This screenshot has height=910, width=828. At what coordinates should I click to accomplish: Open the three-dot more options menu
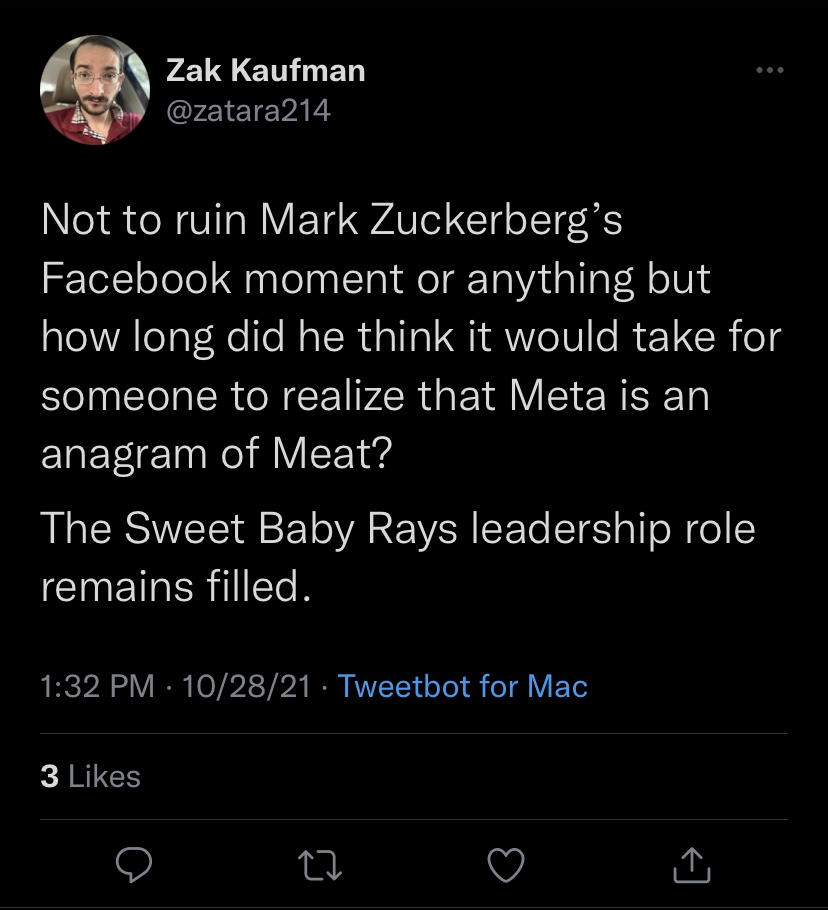(771, 72)
